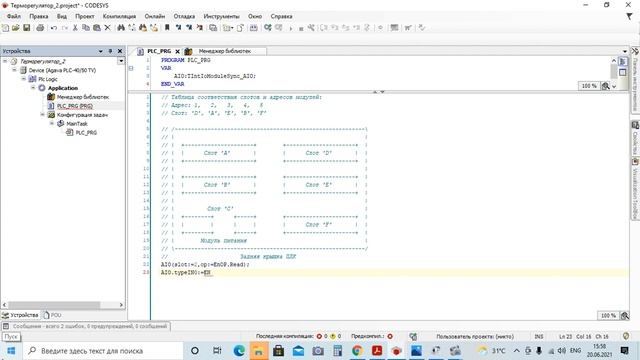Click the code editor zoom magnifier
Image resolution: width=640 pixels, height=360 pixels.
624,316
